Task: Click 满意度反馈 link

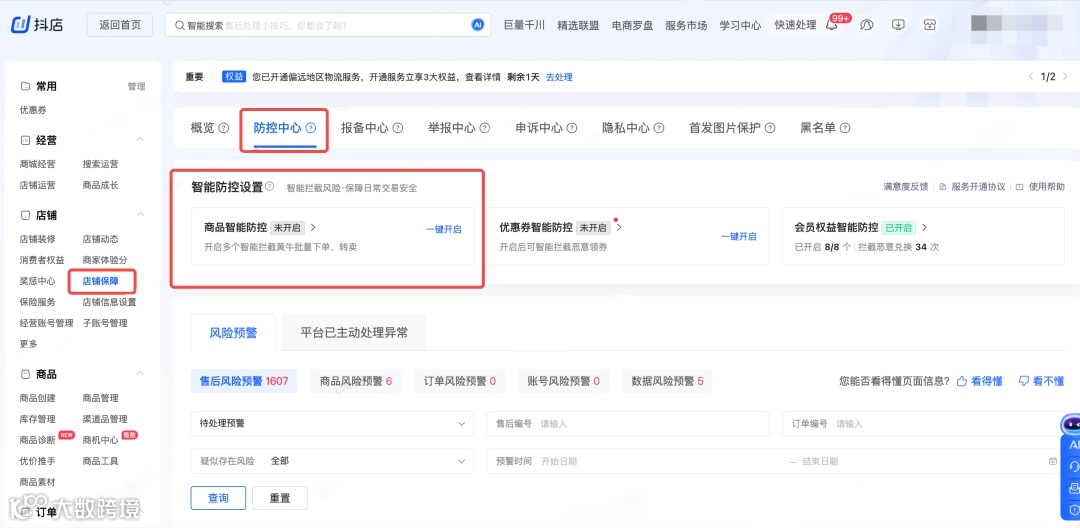Action: (906, 187)
